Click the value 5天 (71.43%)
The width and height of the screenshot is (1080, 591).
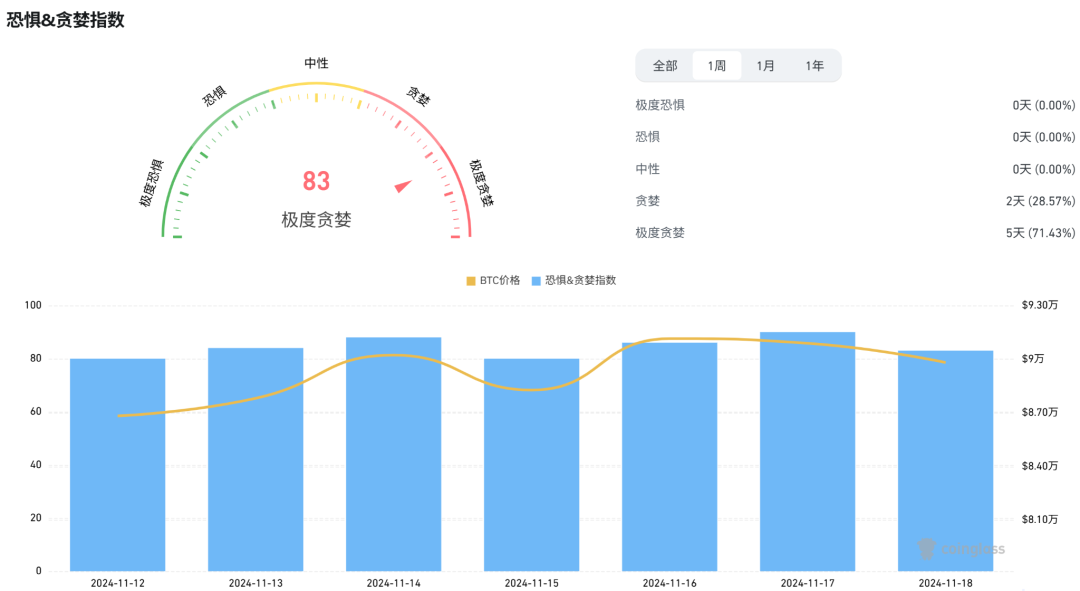pos(1040,233)
